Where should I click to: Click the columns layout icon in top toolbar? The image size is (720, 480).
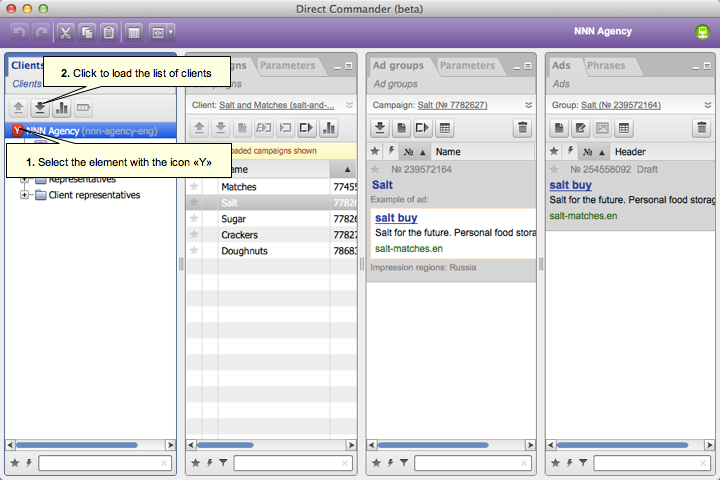click(x=134, y=32)
